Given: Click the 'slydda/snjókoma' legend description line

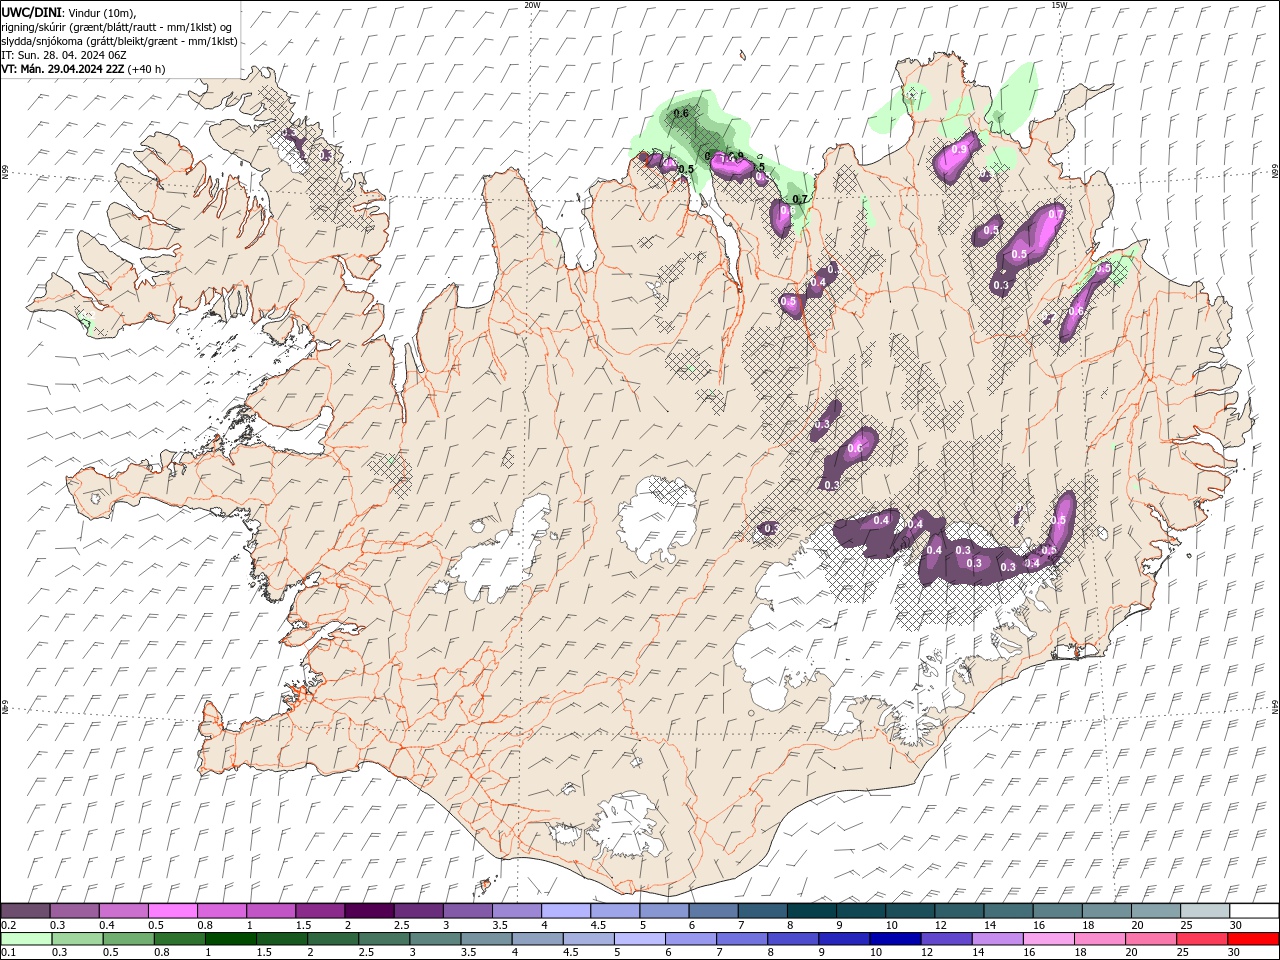Looking at the screenshot, I should [120, 40].
